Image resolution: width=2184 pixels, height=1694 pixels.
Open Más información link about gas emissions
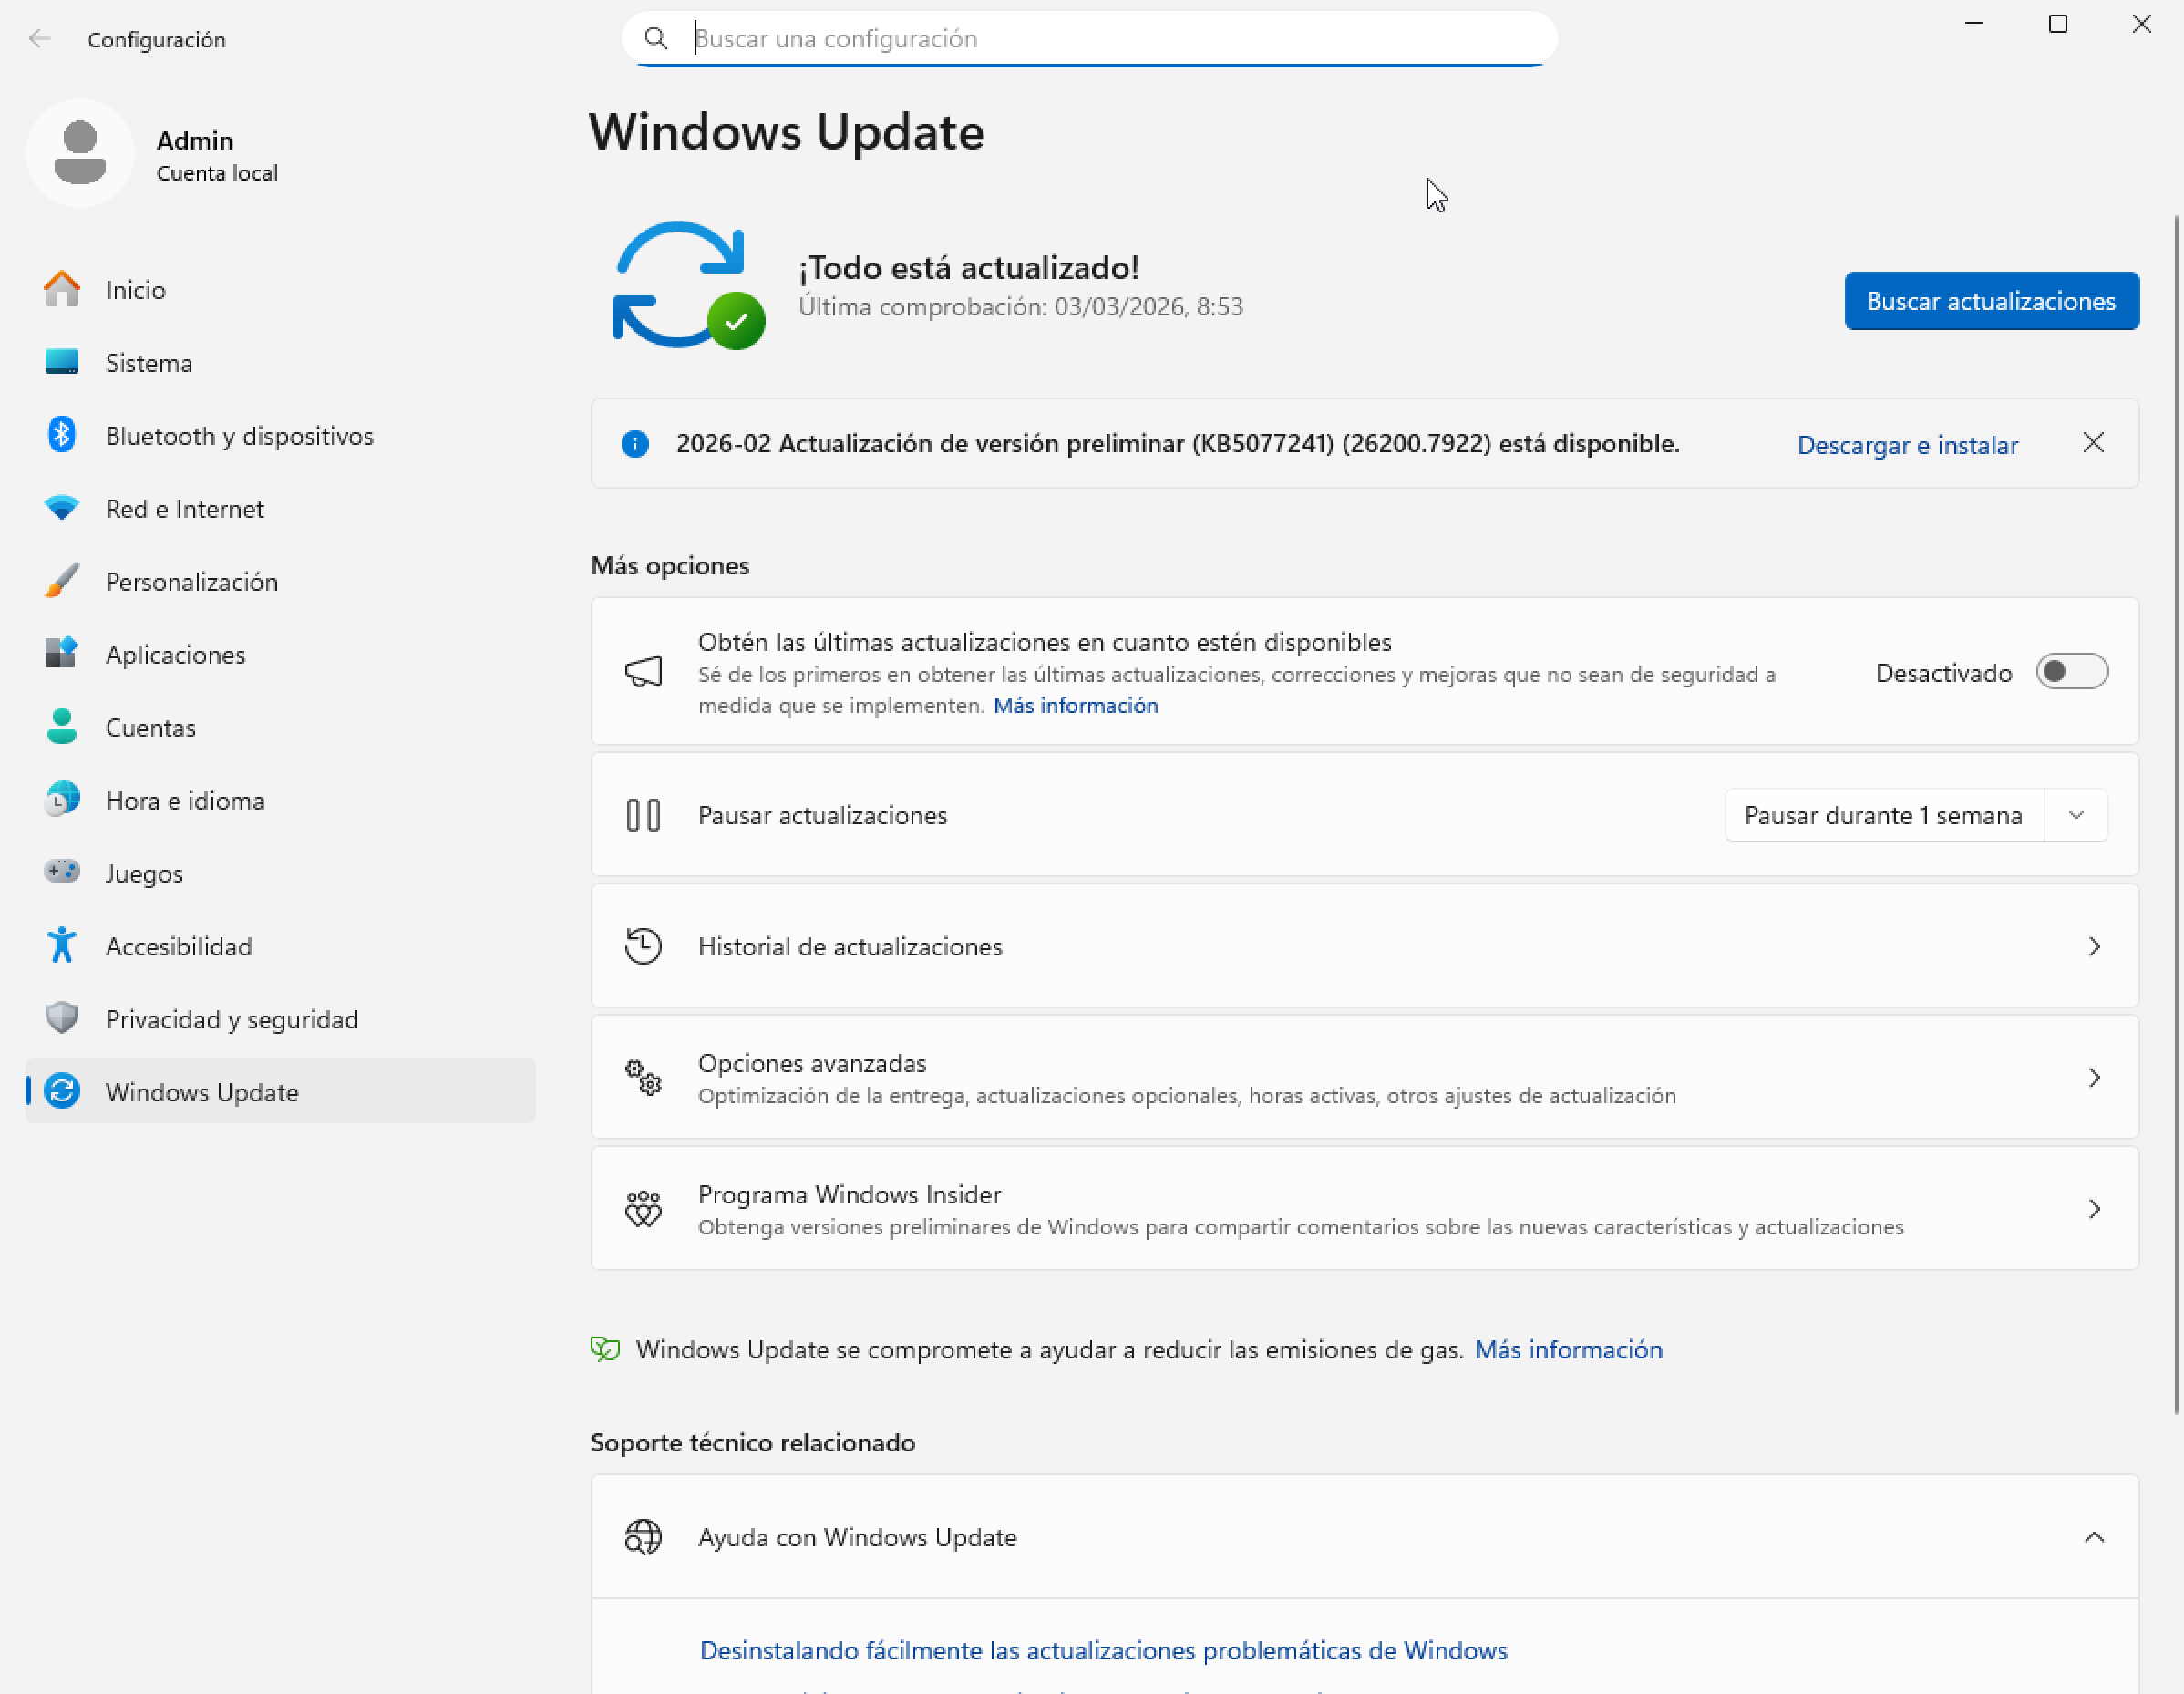point(1568,1349)
